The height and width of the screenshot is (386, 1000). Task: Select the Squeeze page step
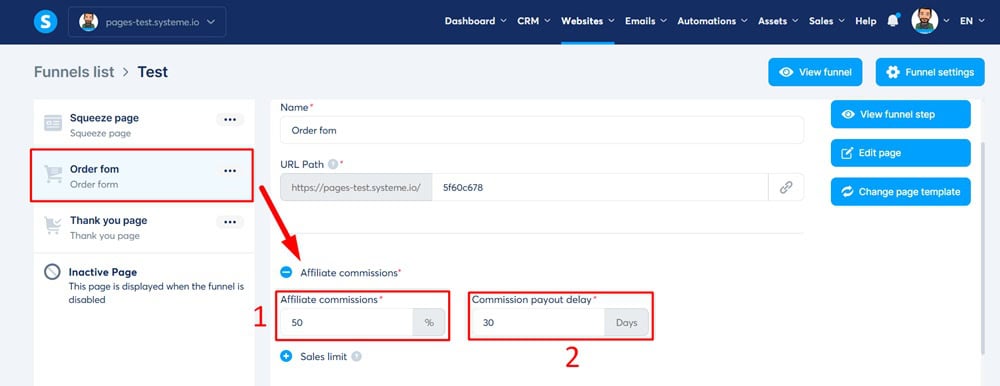pos(144,125)
